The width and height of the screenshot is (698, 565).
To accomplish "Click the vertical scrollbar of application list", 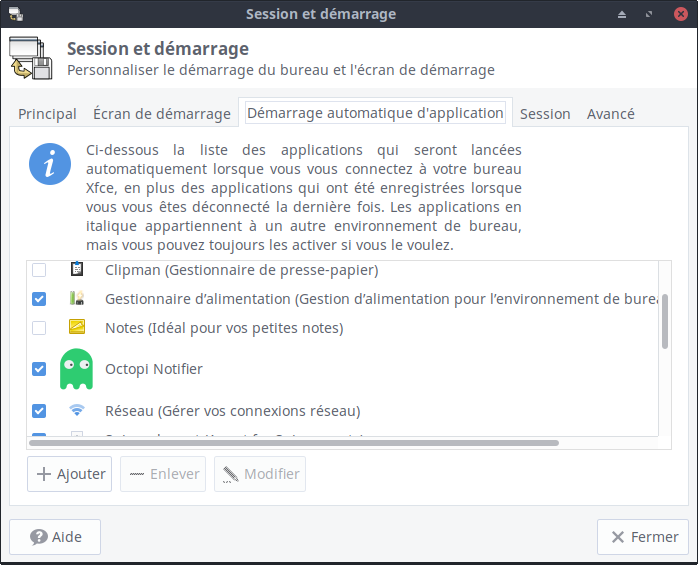I will pyautogui.click(x=665, y=321).
